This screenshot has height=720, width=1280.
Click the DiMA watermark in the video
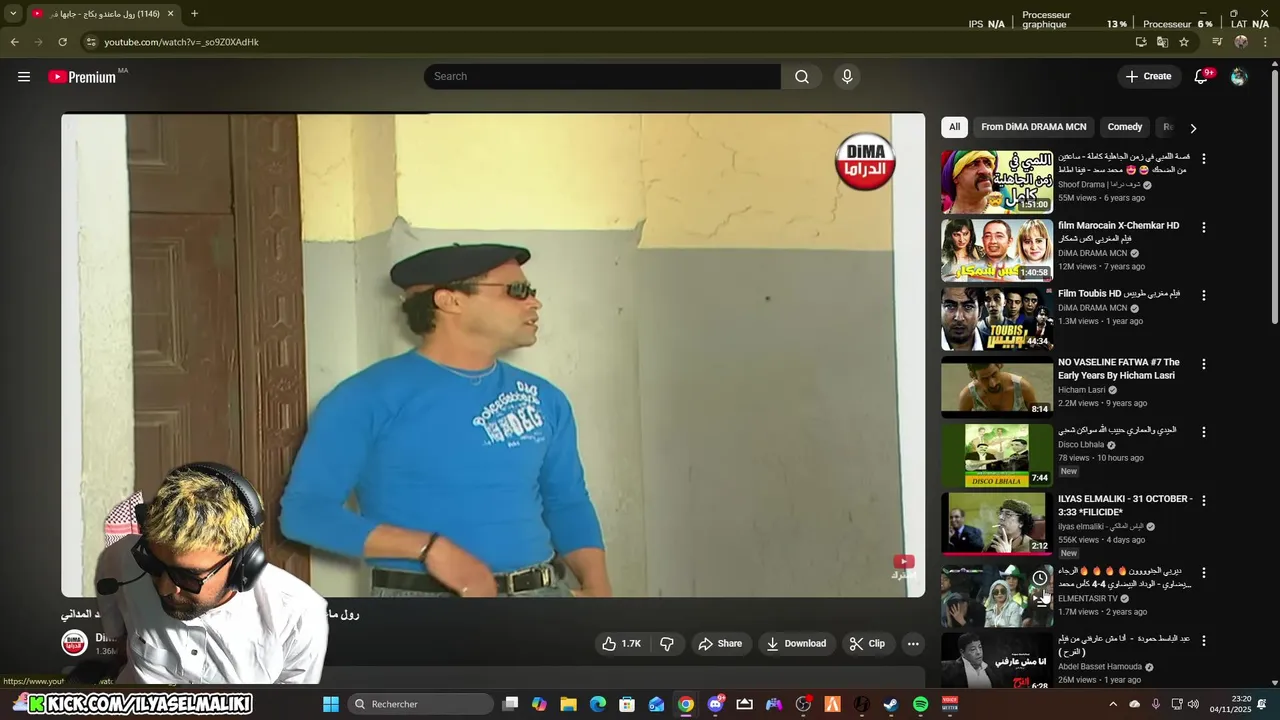pyautogui.click(x=865, y=160)
